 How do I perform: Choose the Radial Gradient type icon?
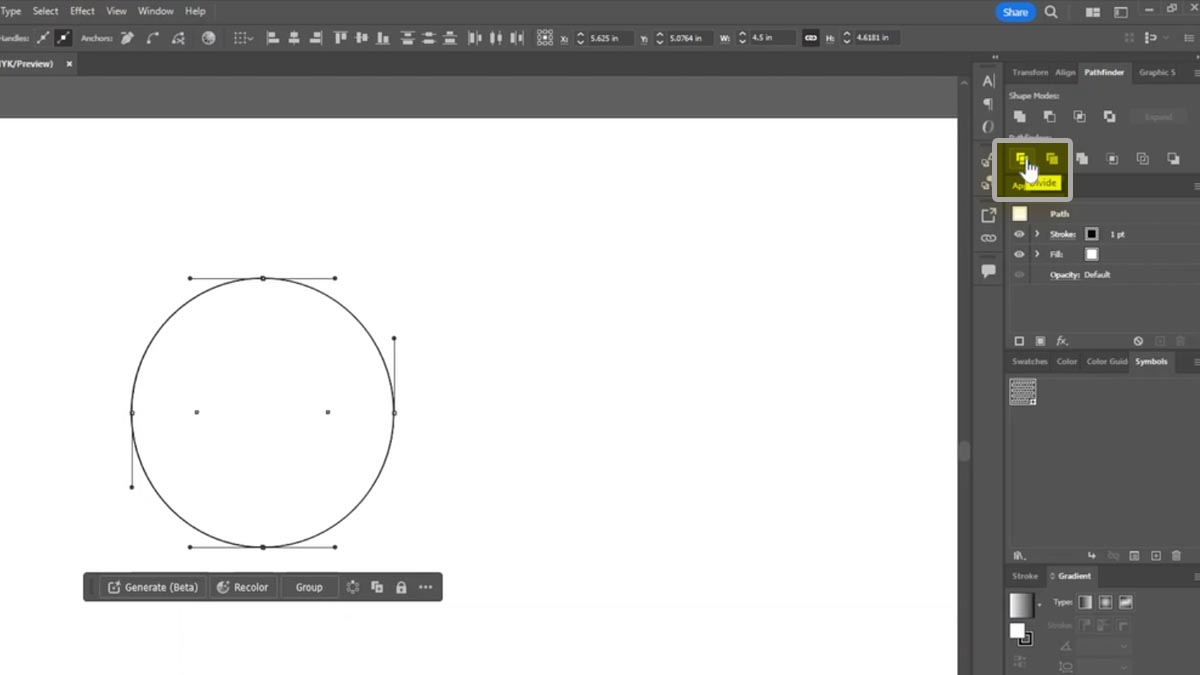click(1105, 602)
